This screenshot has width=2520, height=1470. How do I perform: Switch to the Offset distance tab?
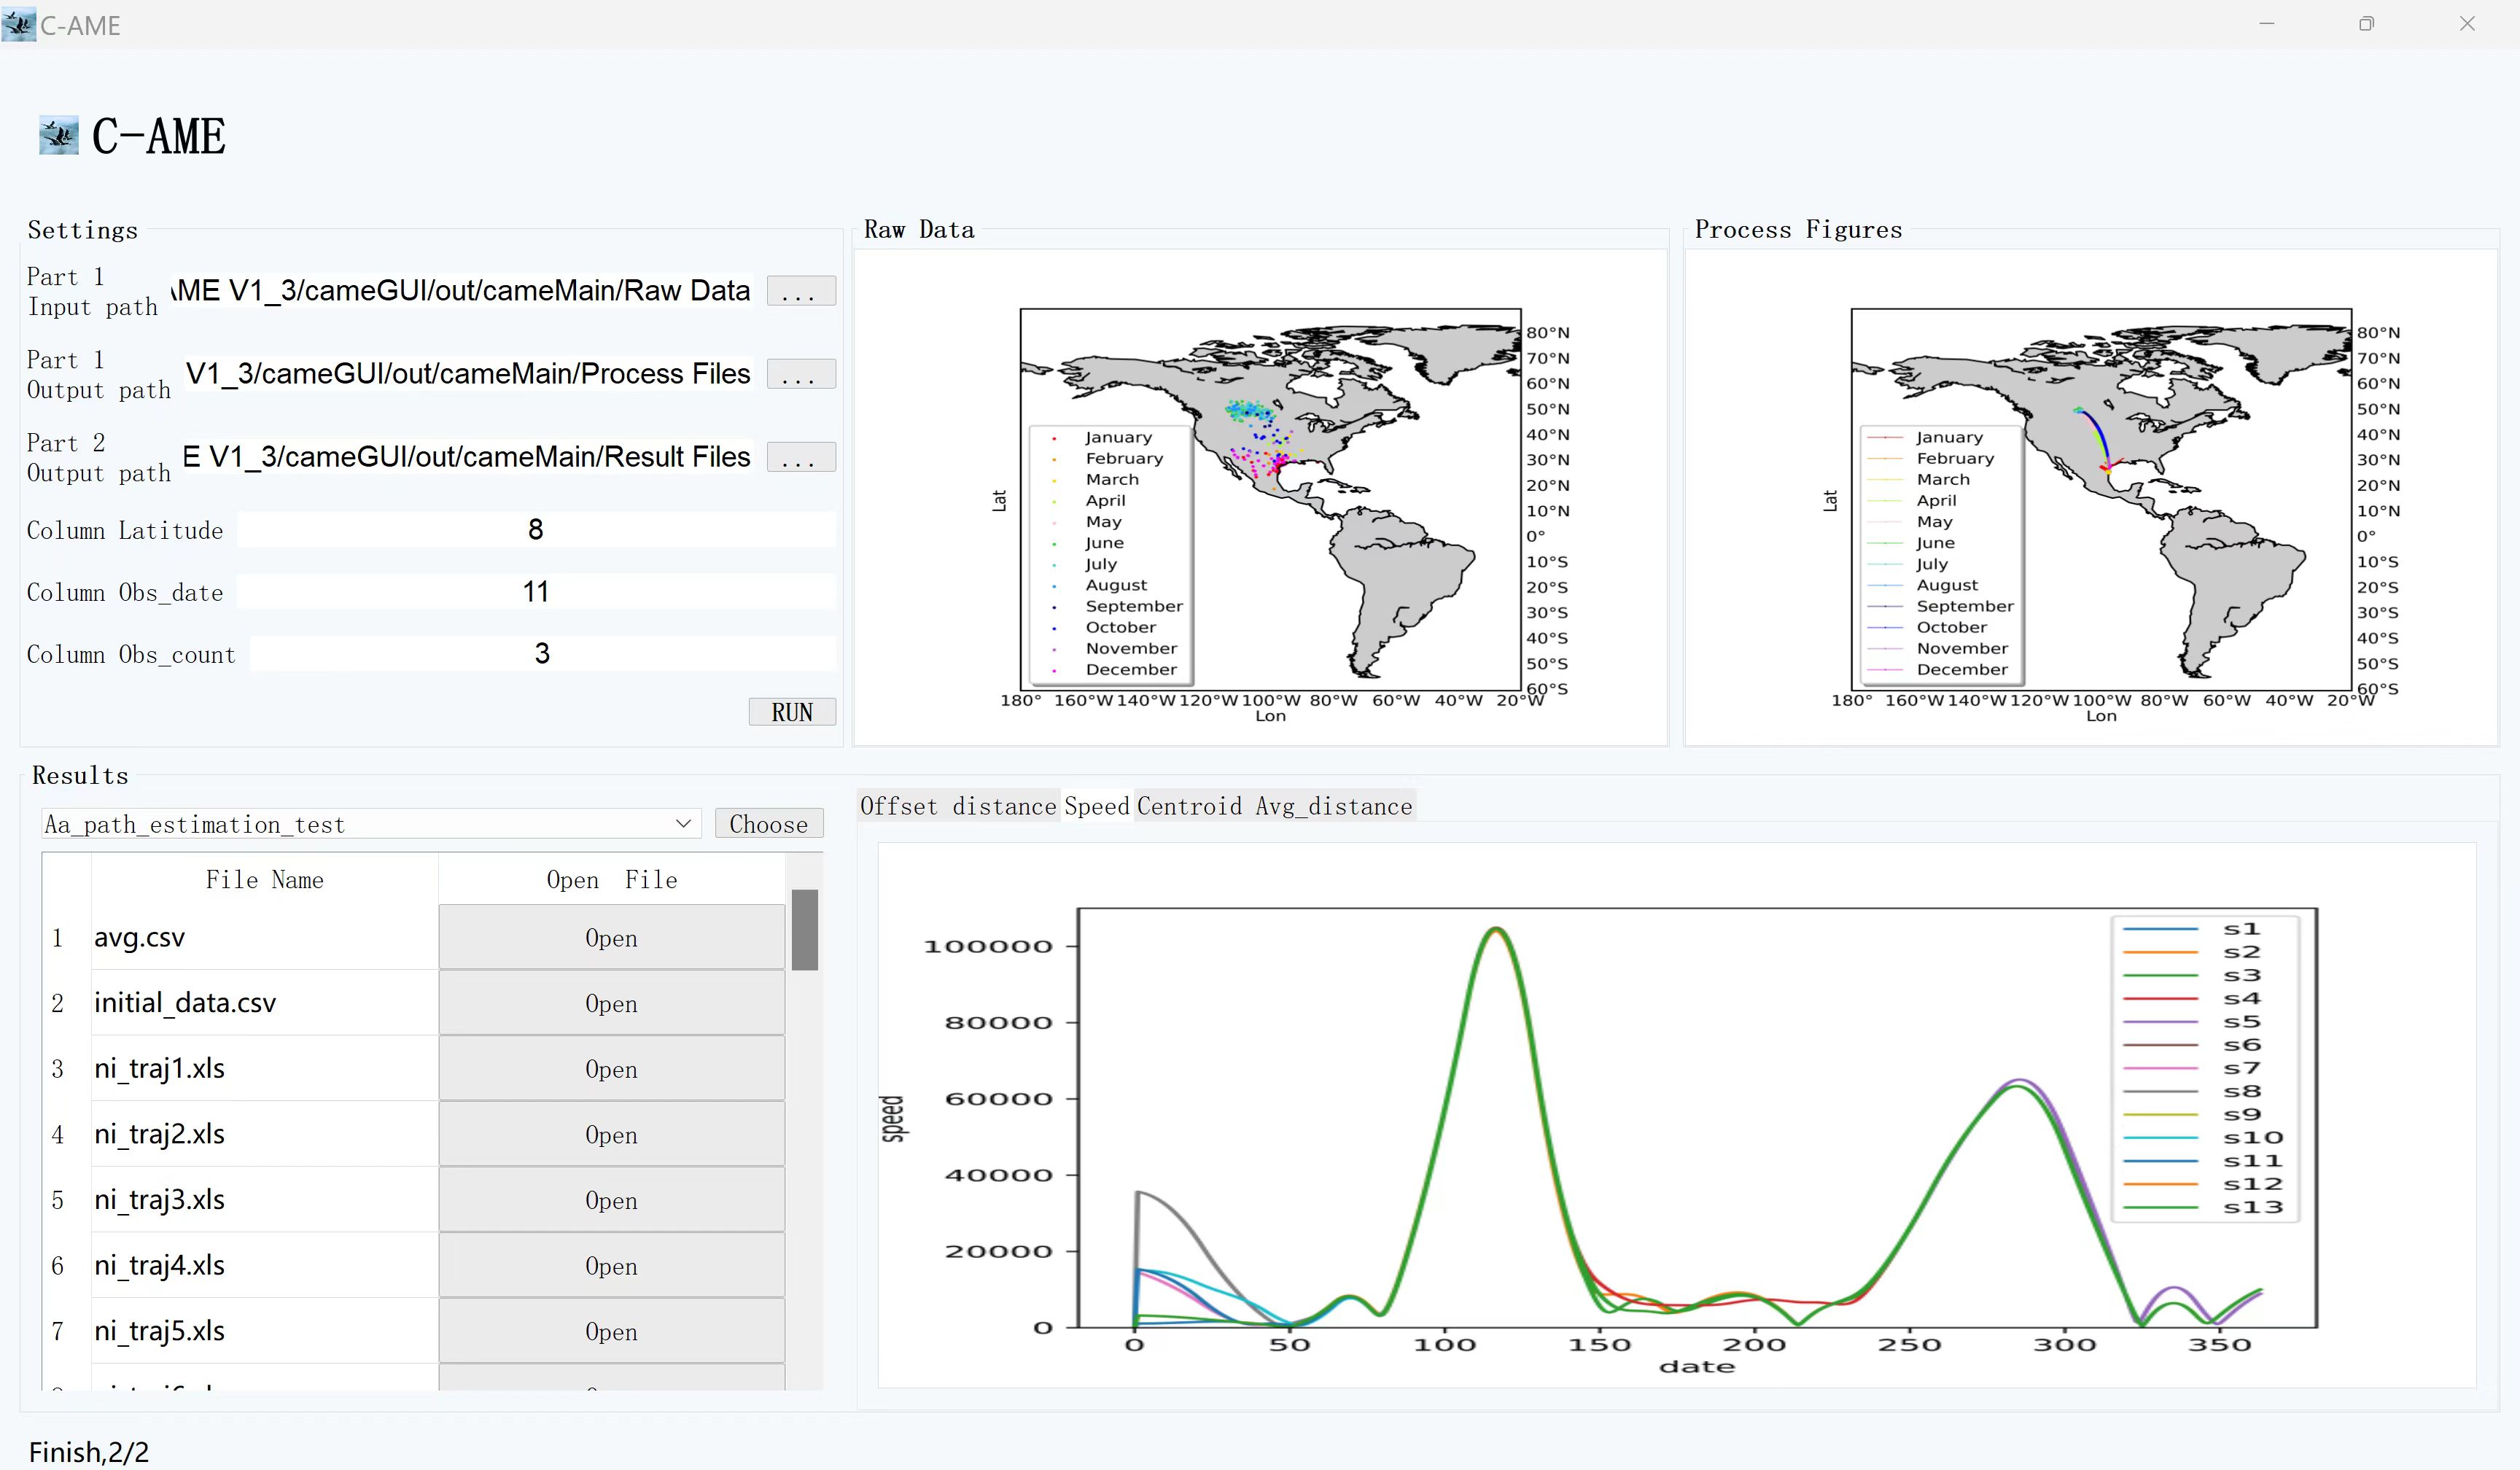coord(957,806)
